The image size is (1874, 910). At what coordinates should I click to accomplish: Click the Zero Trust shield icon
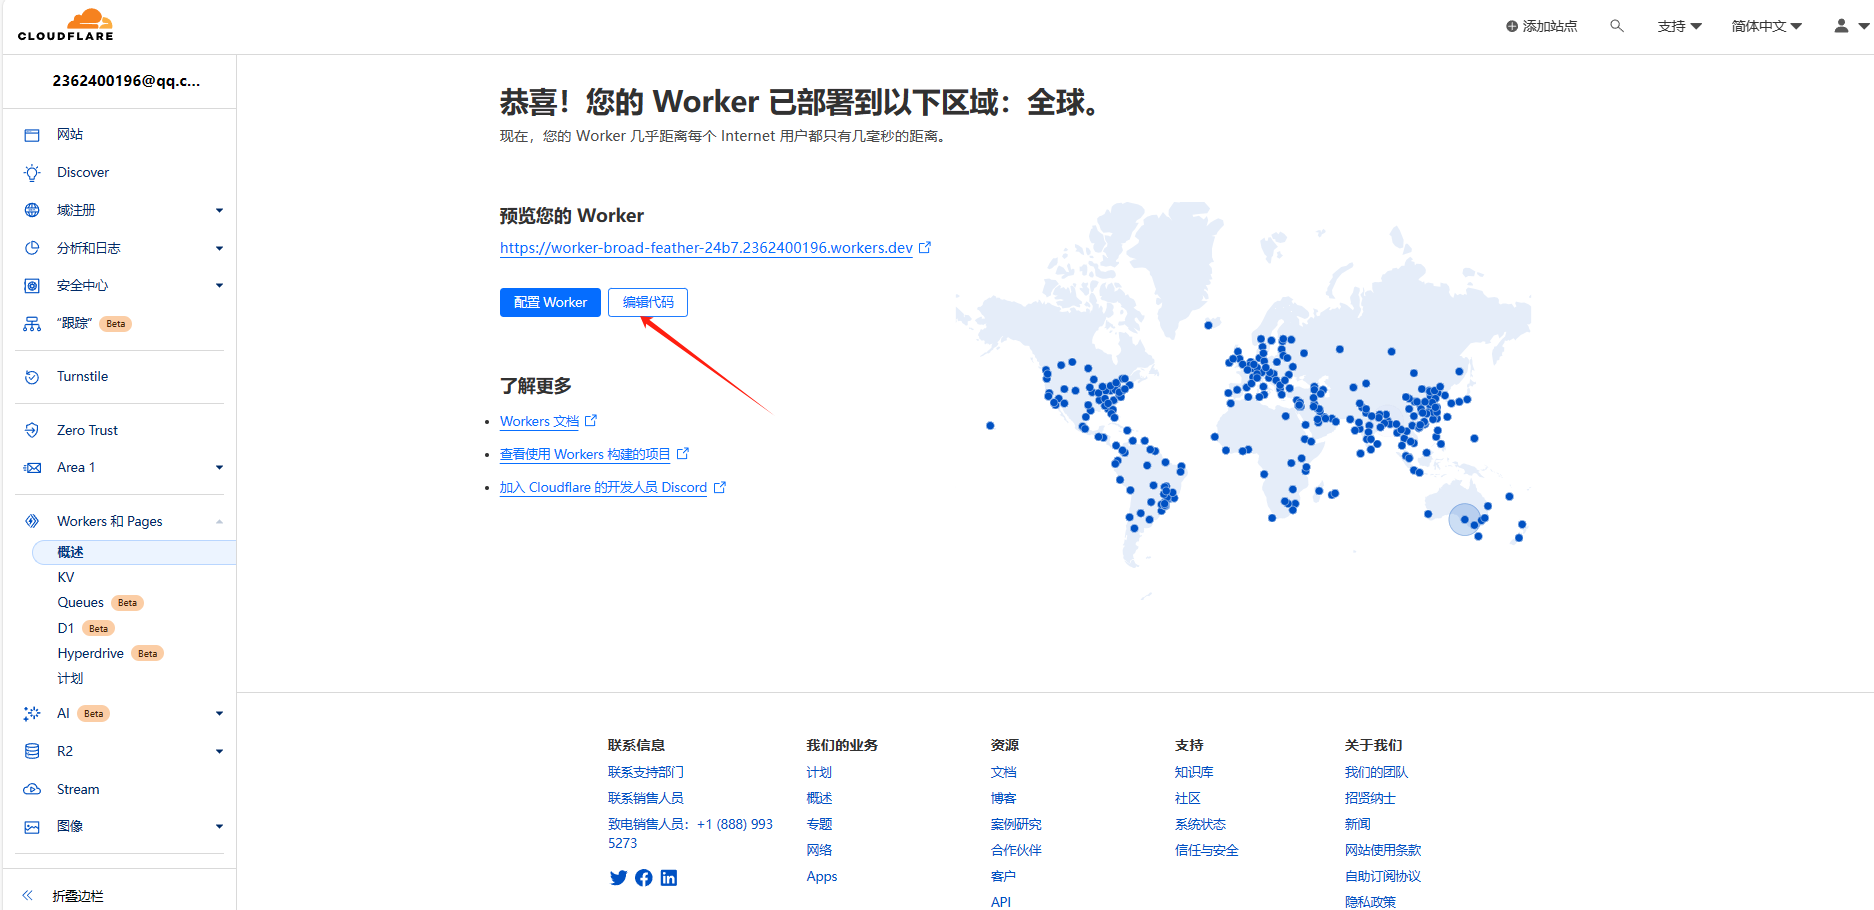pyautogui.click(x=32, y=430)
